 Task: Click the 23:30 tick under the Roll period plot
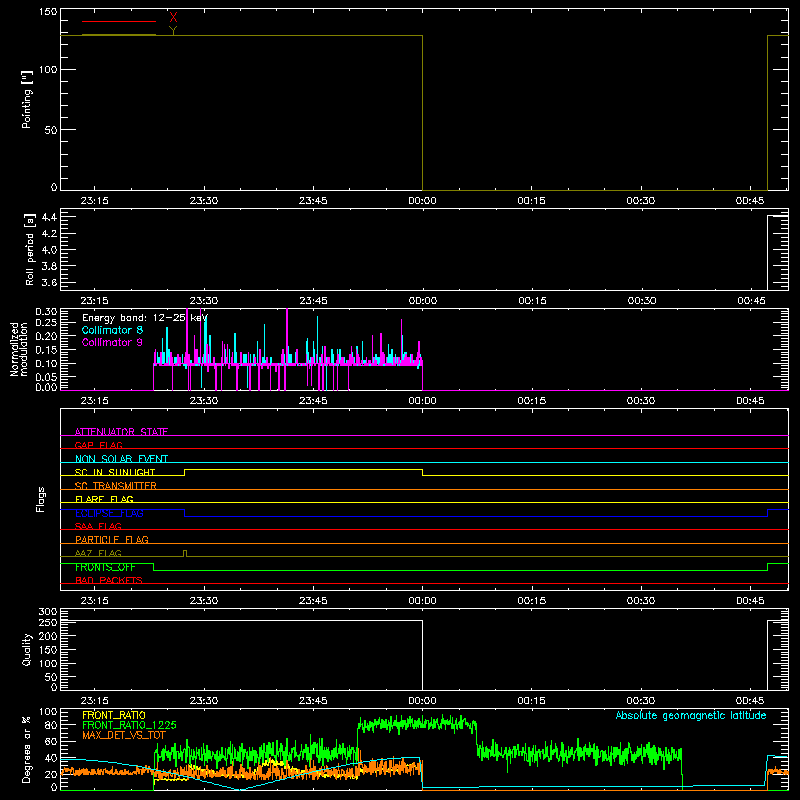(204, 301)
